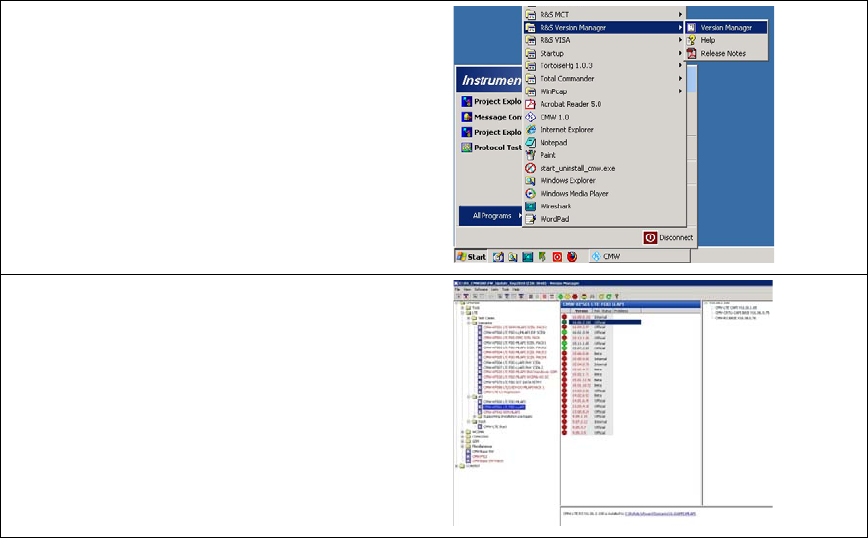The width and height of the screenshot is (868, 538).
Task: Expand the Startup program folder
Action: [x=604, y=53]
